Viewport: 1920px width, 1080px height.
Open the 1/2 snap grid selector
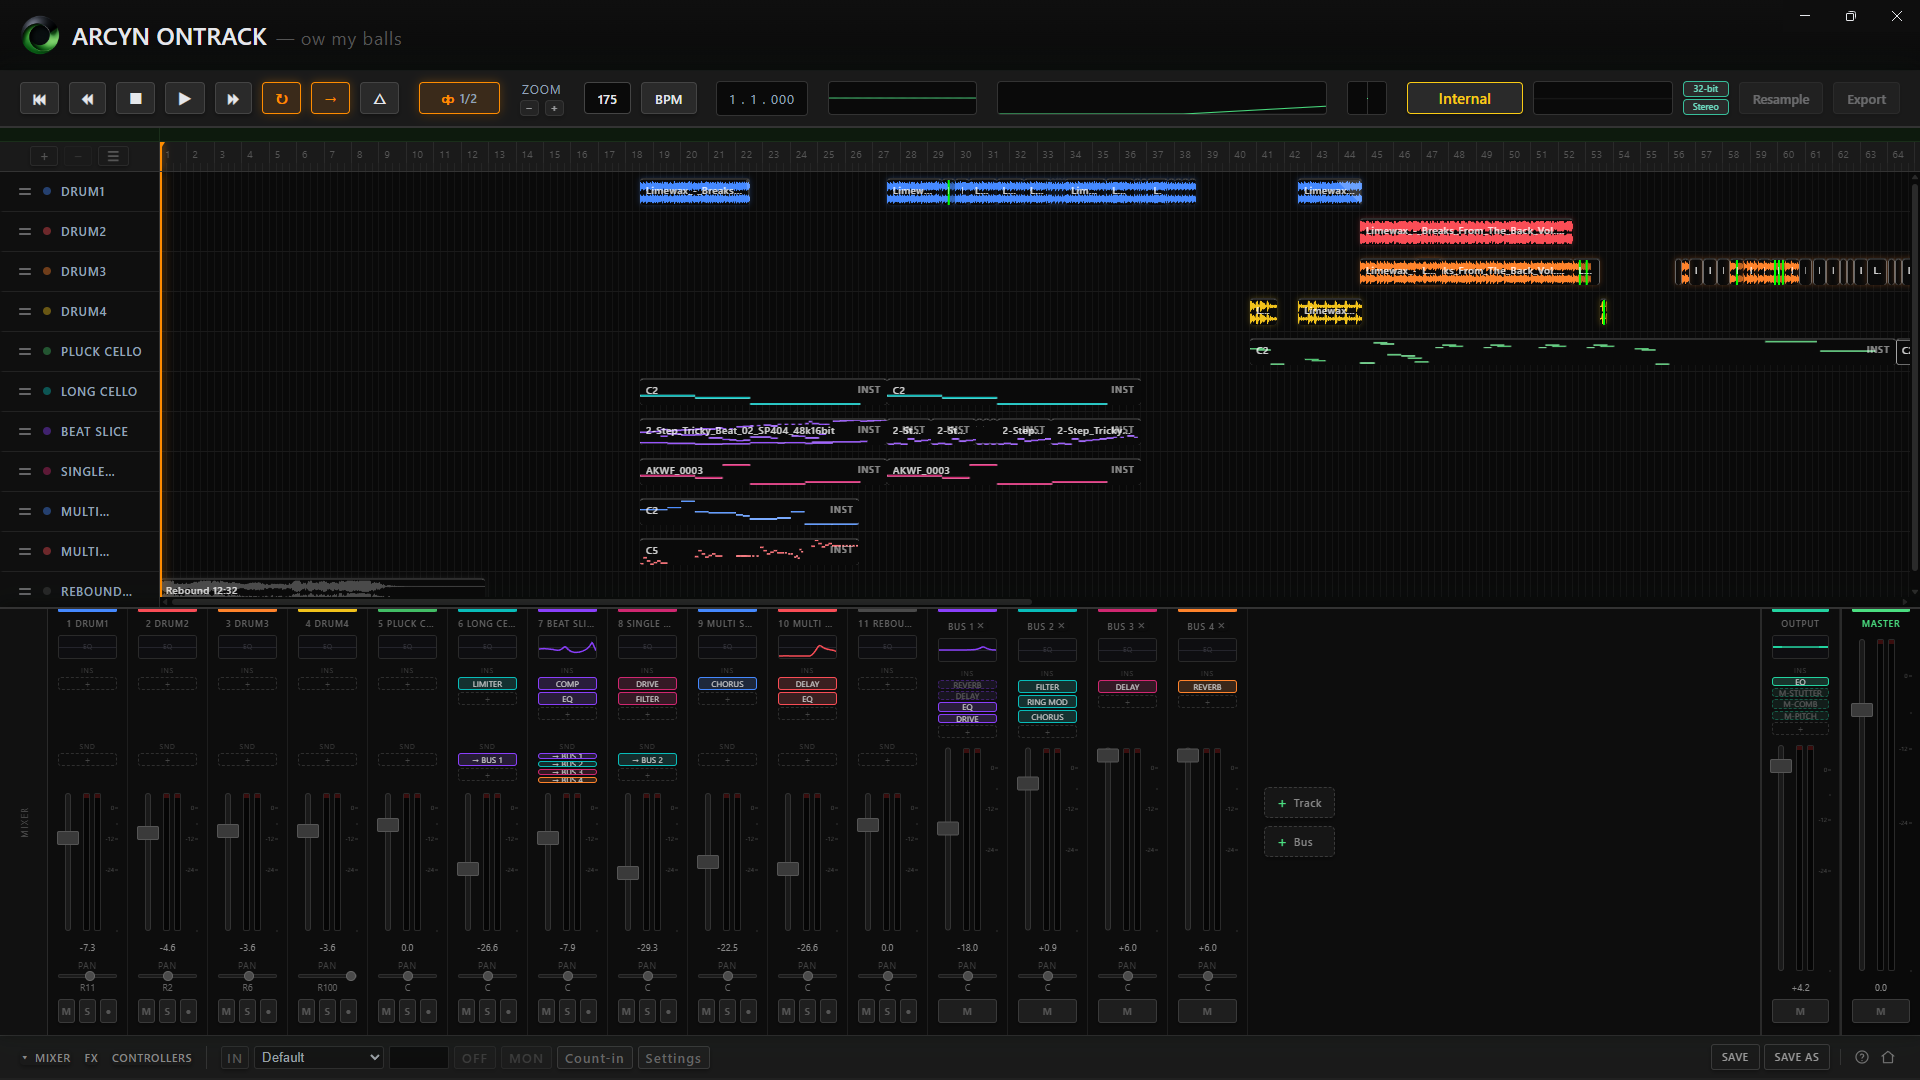point(459,99)
